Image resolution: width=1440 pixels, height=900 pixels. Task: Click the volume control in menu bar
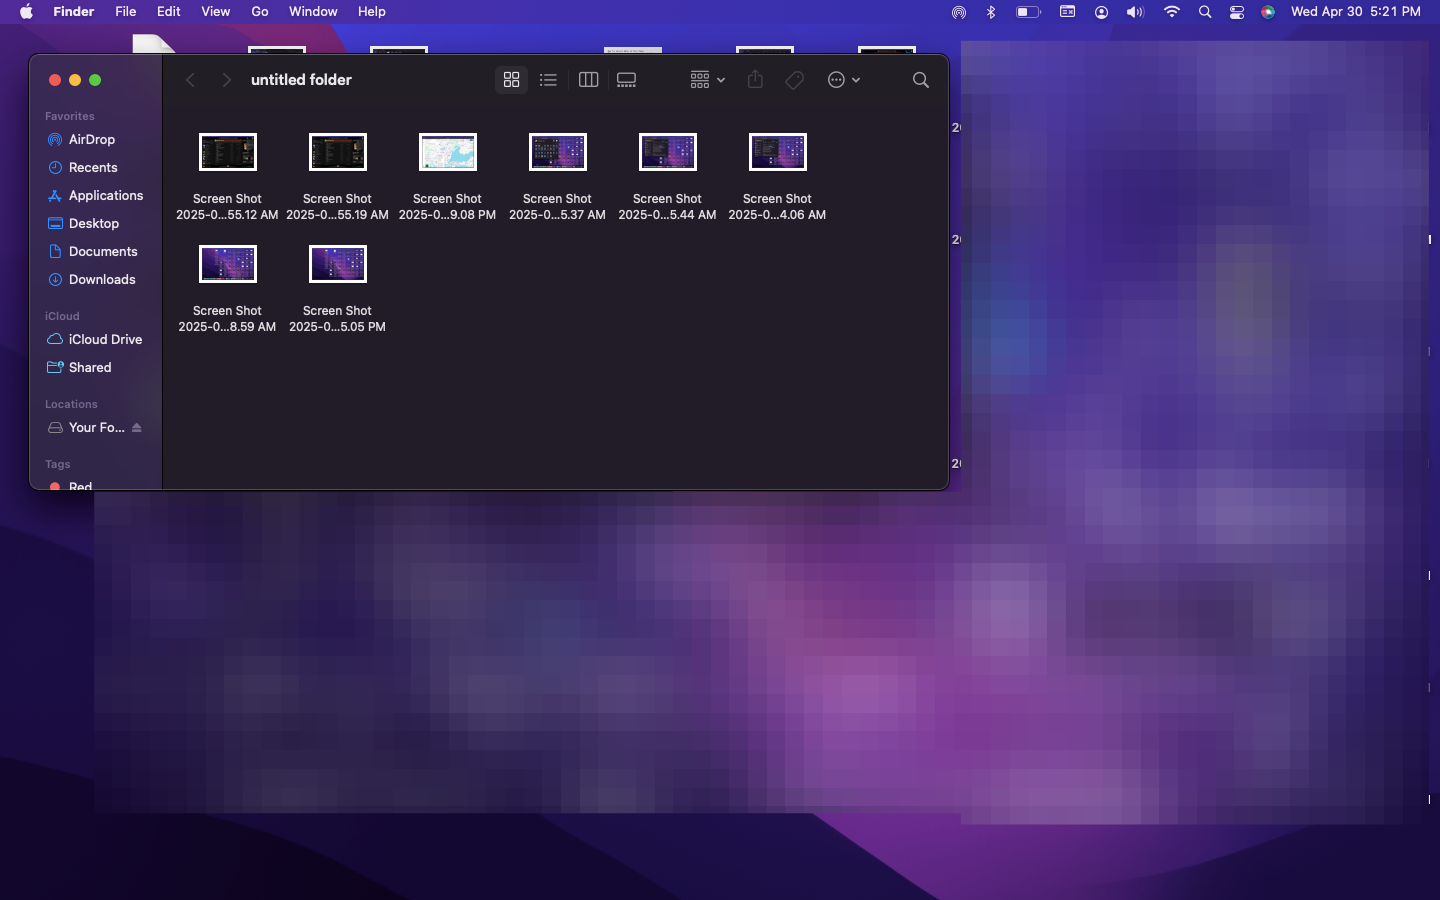pos(1134,12)
